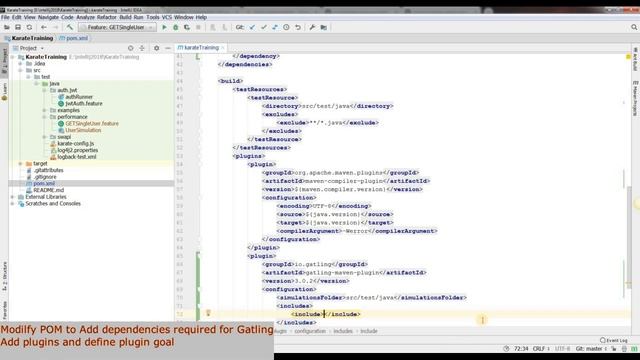
Task: Open Settings via the wrench icon
Action: [x=312, y=27]
